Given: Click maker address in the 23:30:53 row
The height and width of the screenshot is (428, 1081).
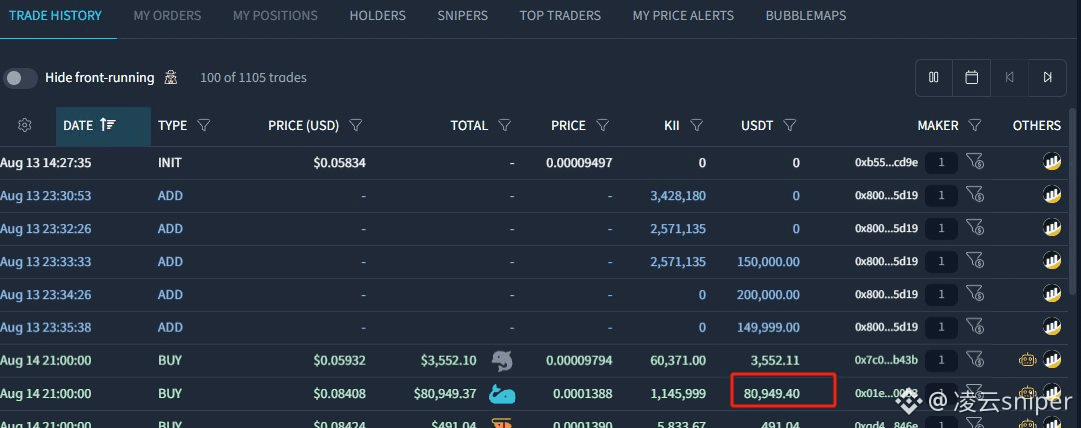Looking at the screenshot, I should 886,196.
